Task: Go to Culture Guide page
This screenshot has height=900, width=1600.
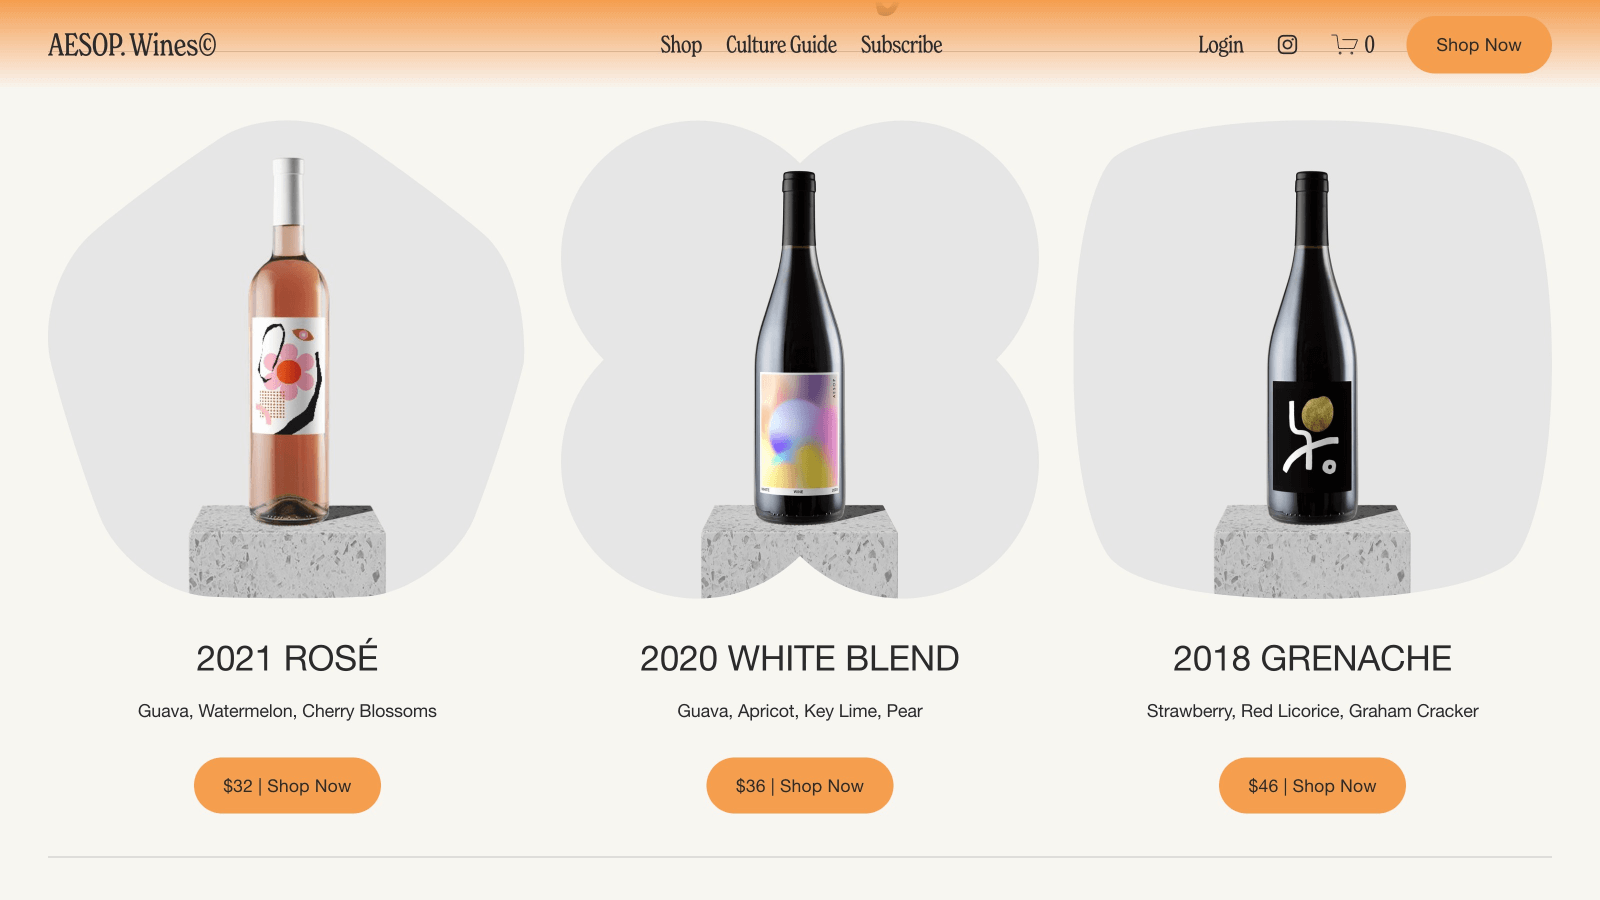Action: point(781,45)
